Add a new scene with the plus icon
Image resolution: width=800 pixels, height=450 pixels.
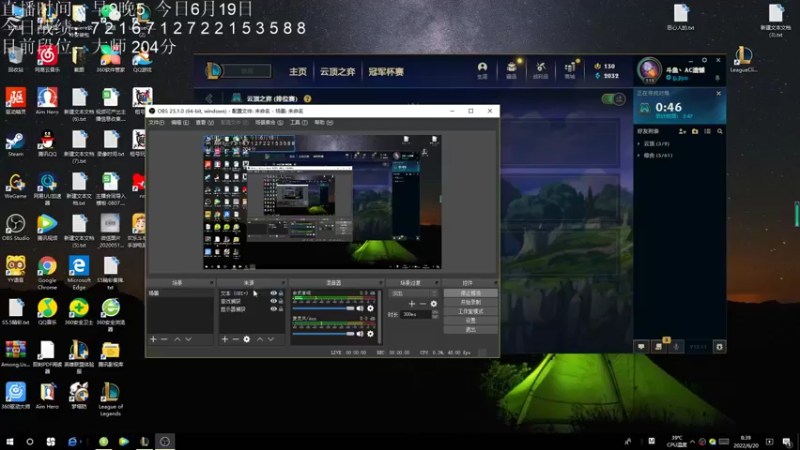[x=153, y=339]
